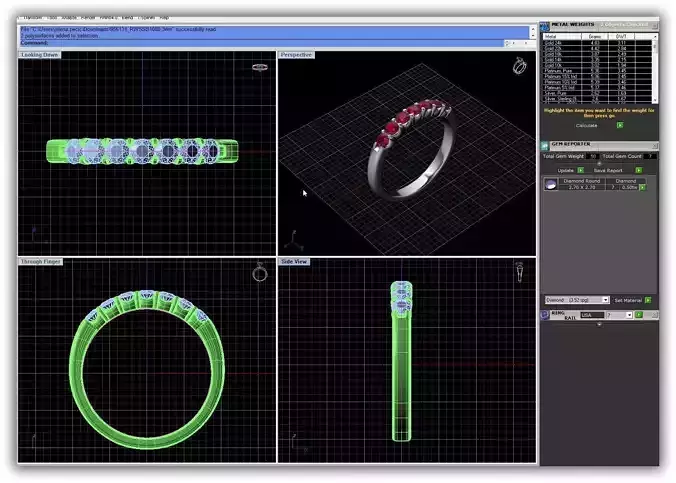Click the Total Gem Weight value field

point(592,156)
